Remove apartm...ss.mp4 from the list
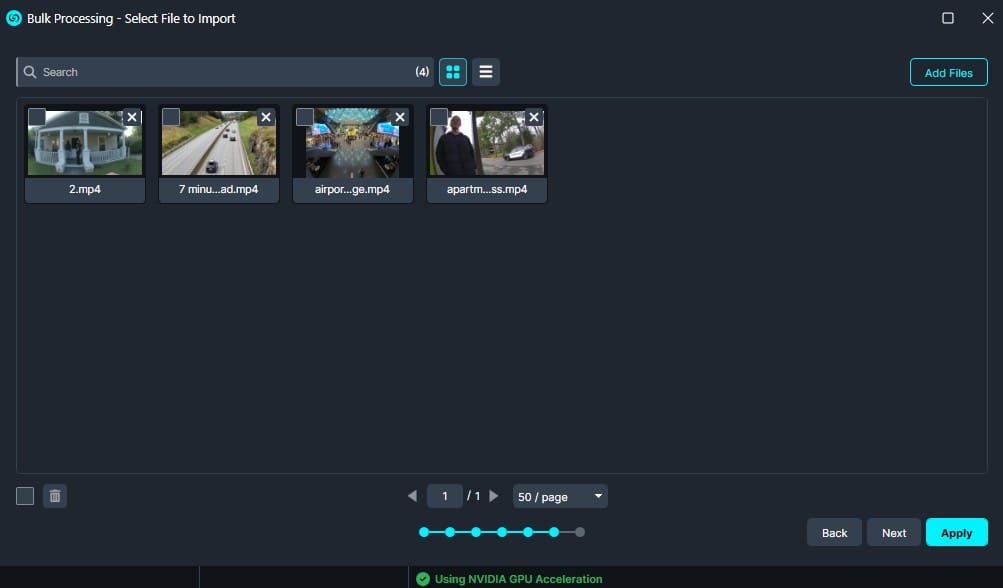1003x588 pixels. (534, 117)
